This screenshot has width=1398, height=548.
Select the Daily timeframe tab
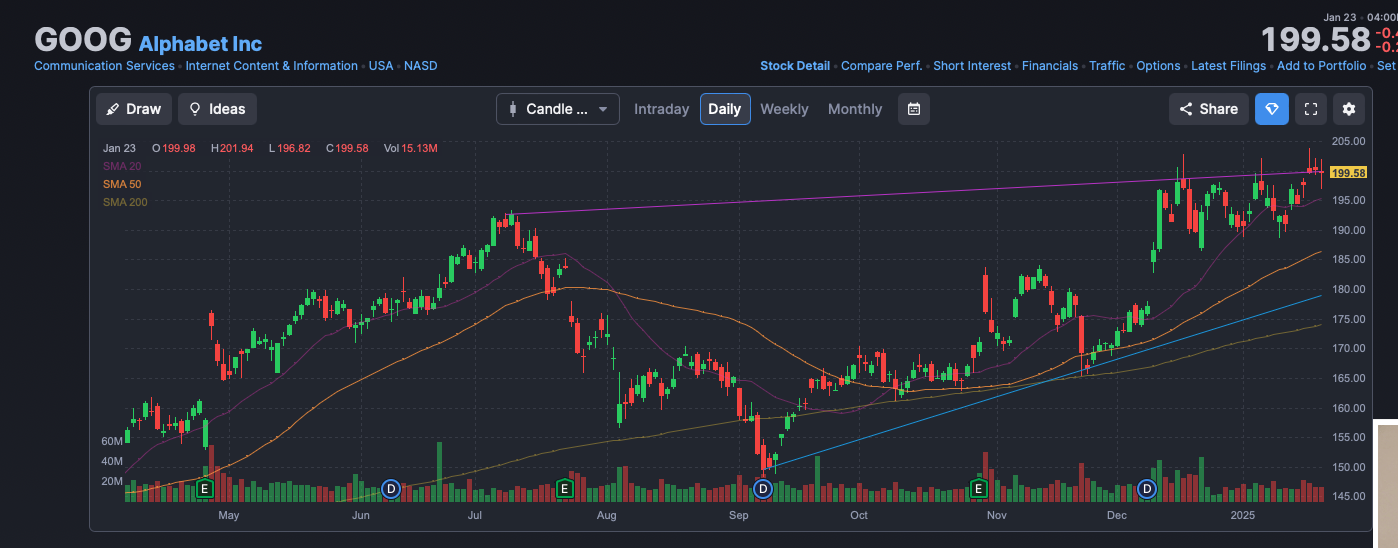coord(725,109)
